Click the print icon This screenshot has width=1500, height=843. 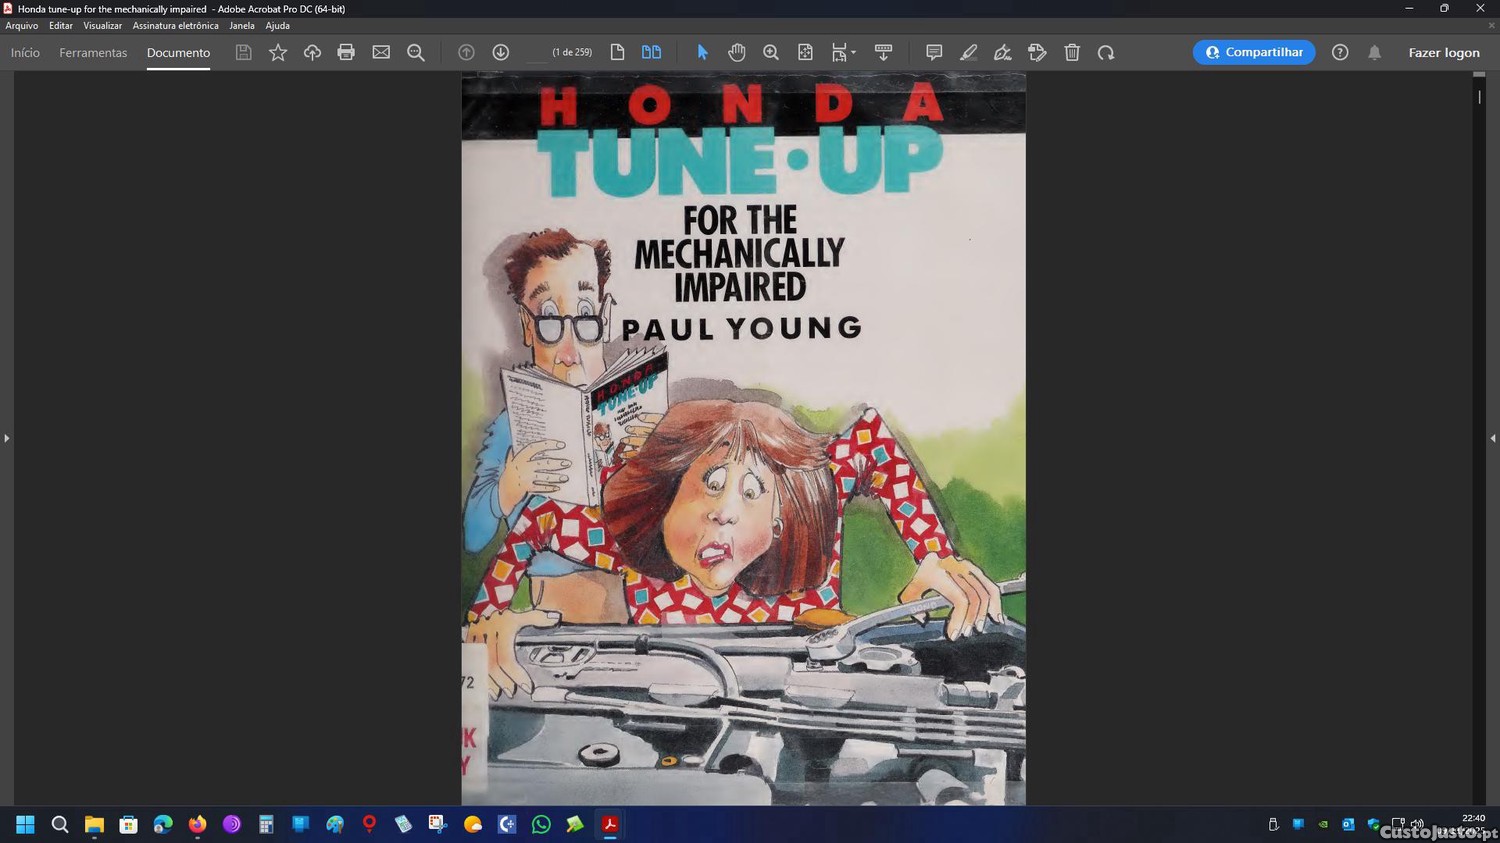[x=346, y=53]
